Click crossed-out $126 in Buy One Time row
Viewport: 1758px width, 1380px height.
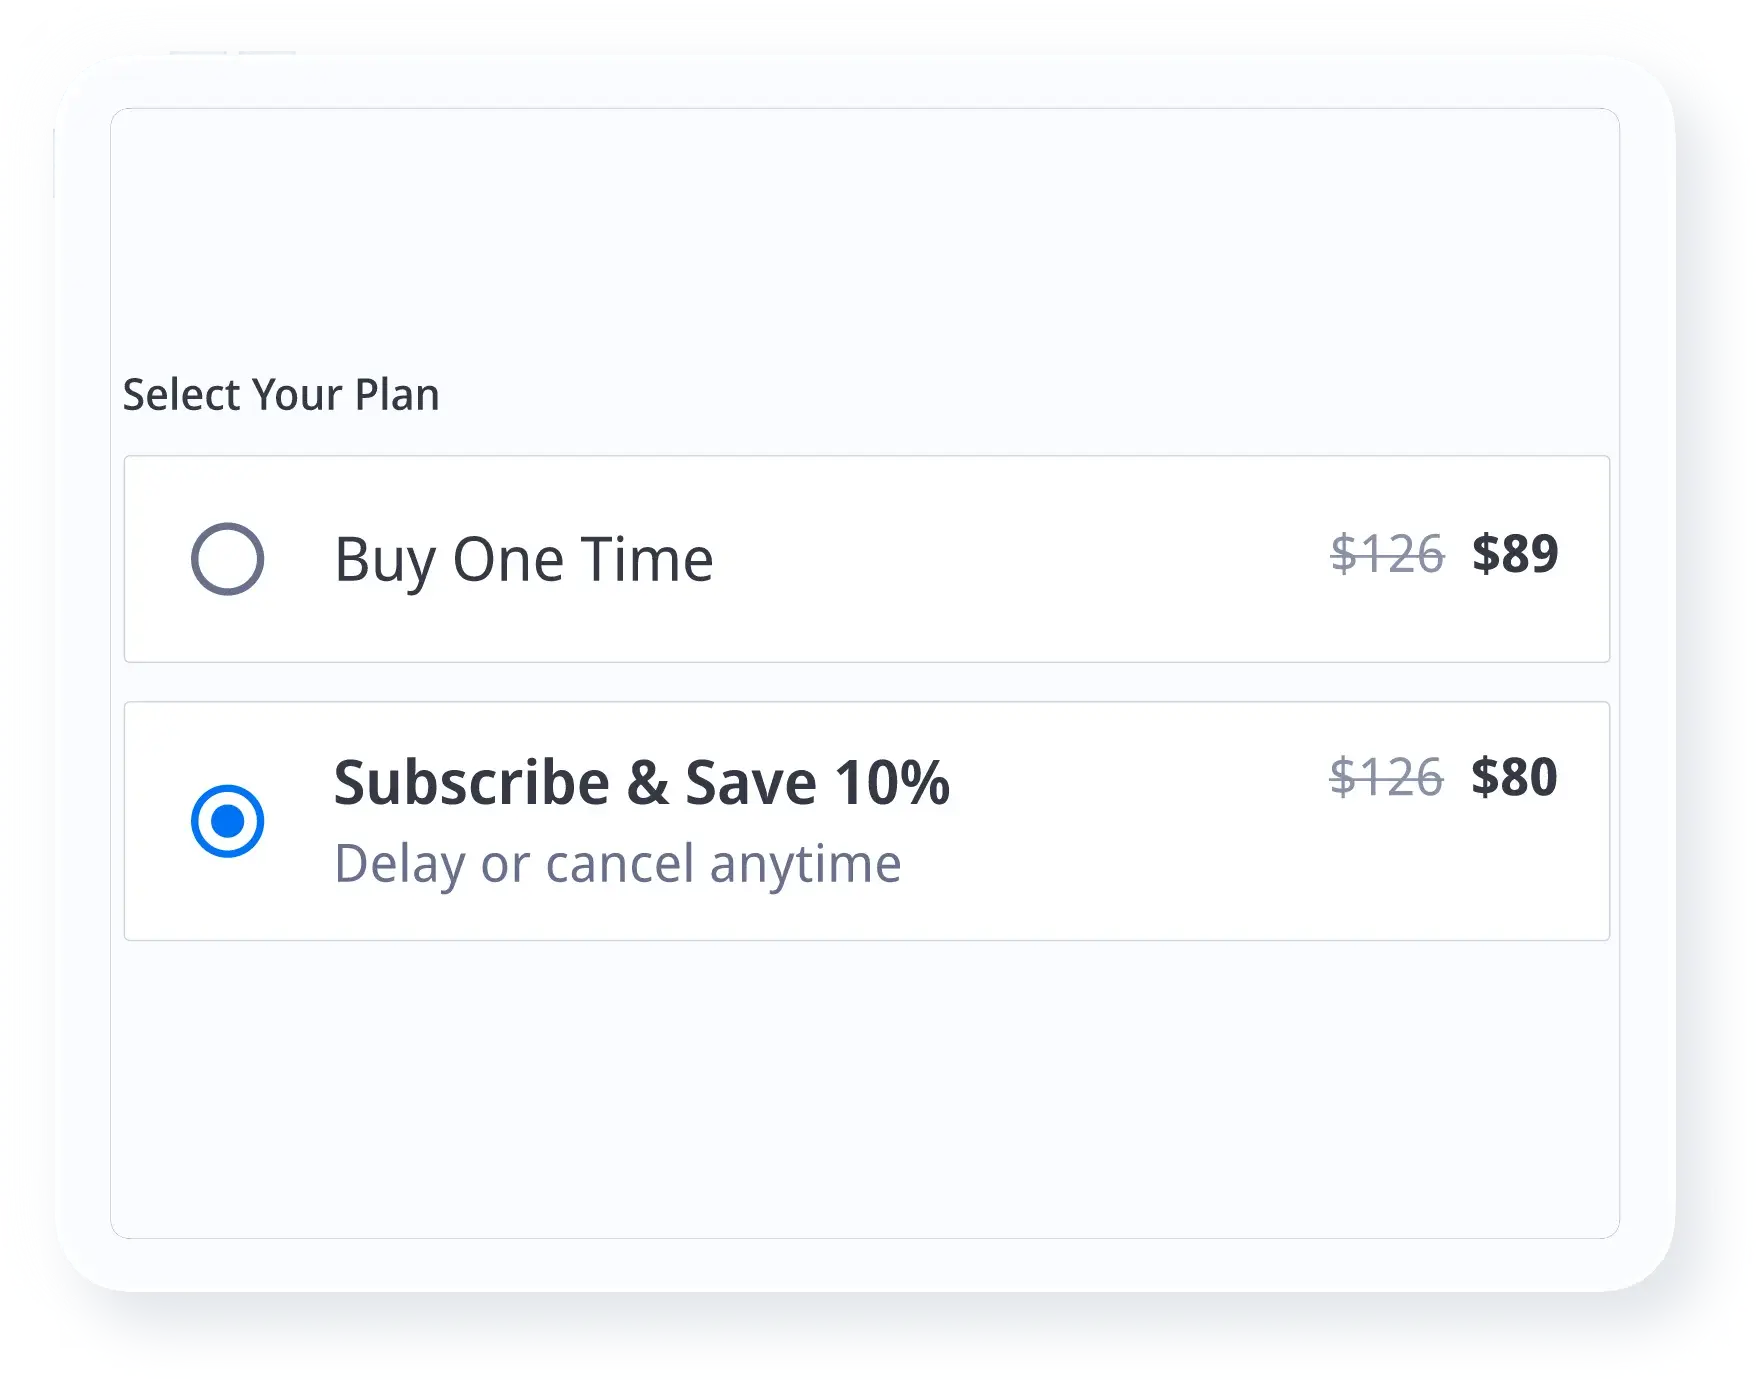pyautogui.click(x=1387, y=554)
